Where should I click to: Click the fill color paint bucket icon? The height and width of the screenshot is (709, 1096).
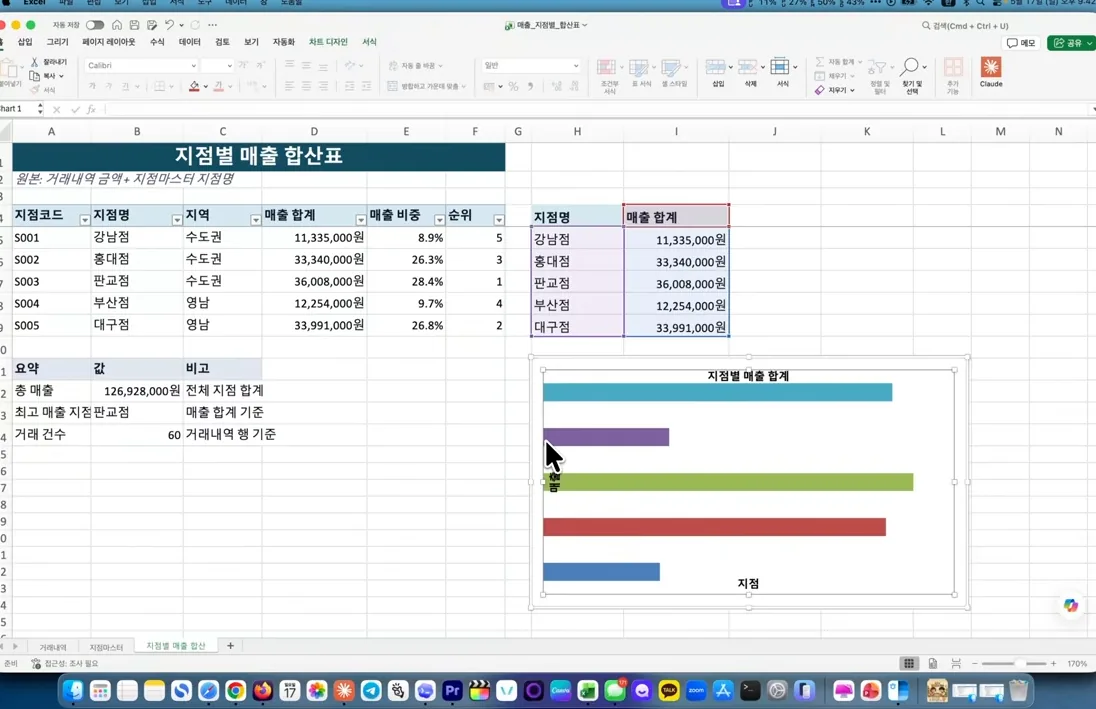[194, 86]
